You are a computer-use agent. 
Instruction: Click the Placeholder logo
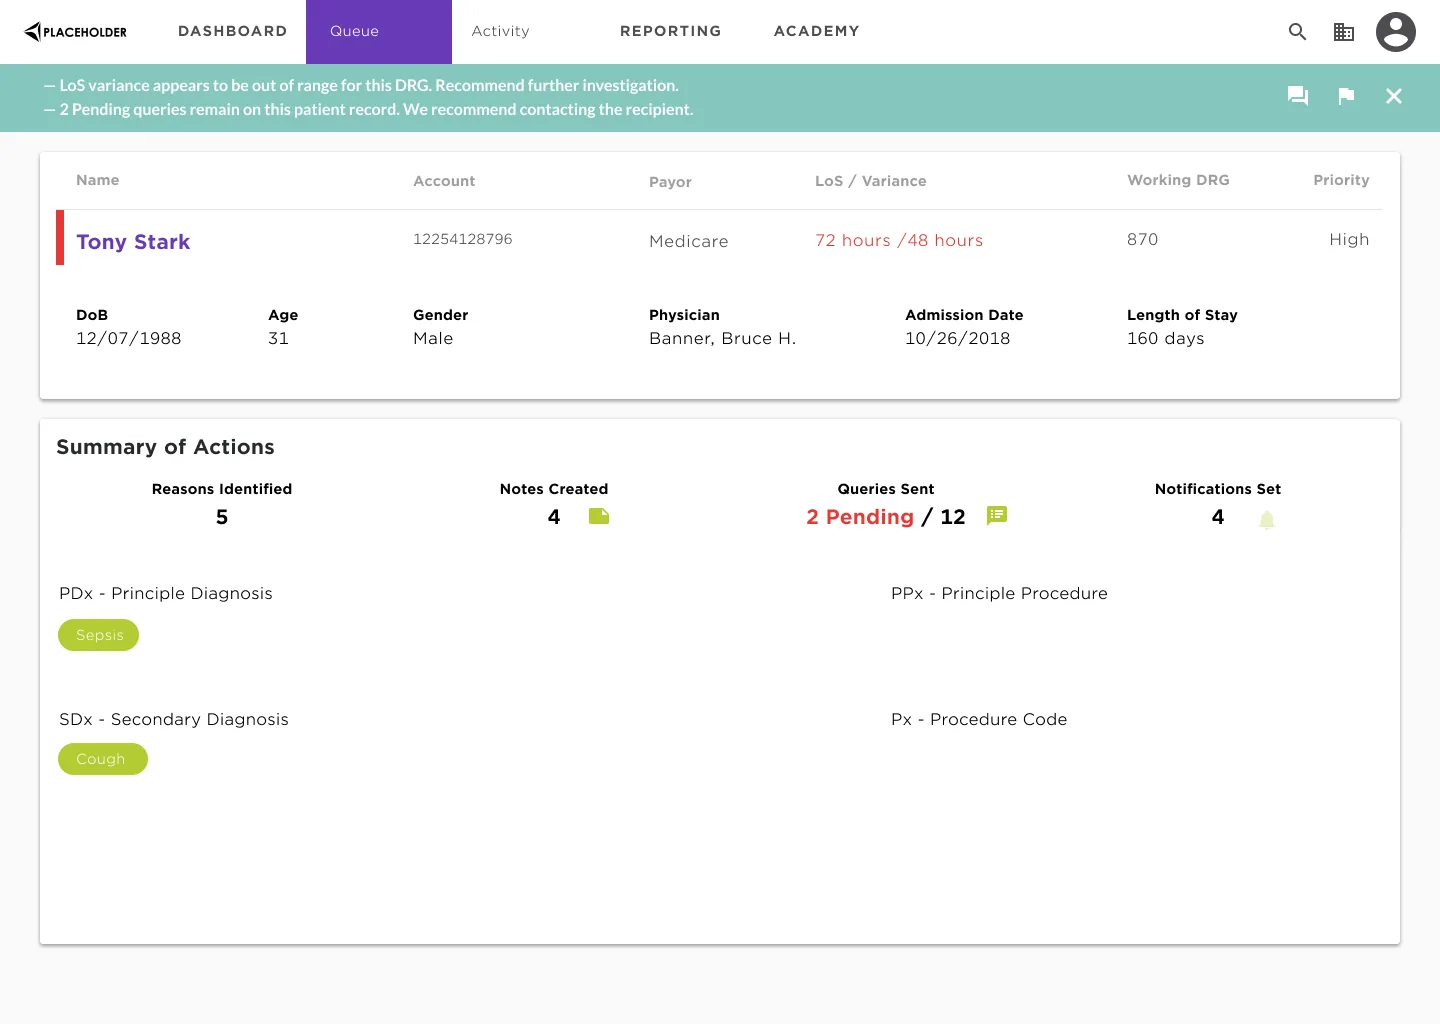pos(76,32)
